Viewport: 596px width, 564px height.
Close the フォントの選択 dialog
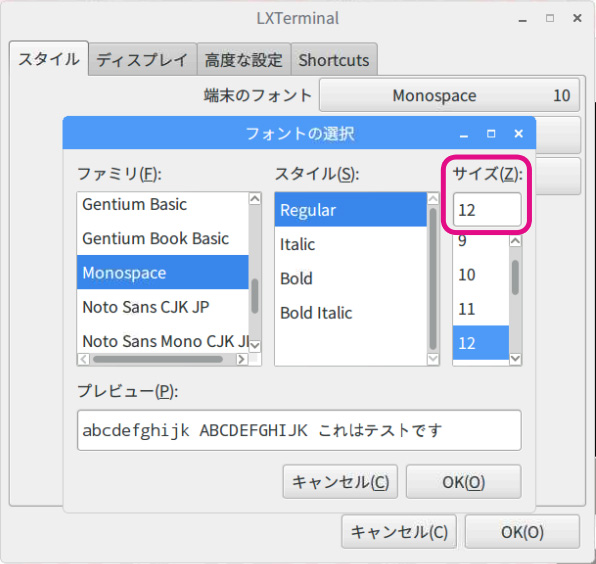coord(518,134)
